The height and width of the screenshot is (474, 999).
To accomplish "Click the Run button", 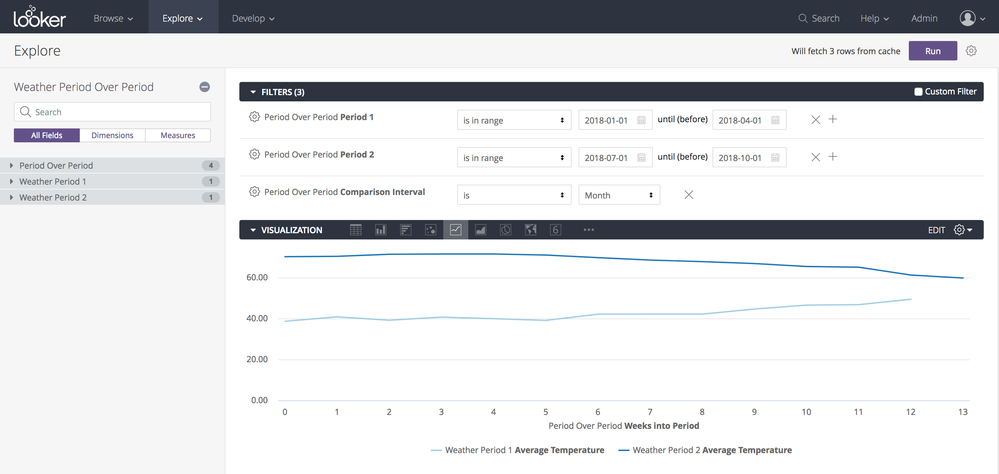I will (x=933, y=51).
